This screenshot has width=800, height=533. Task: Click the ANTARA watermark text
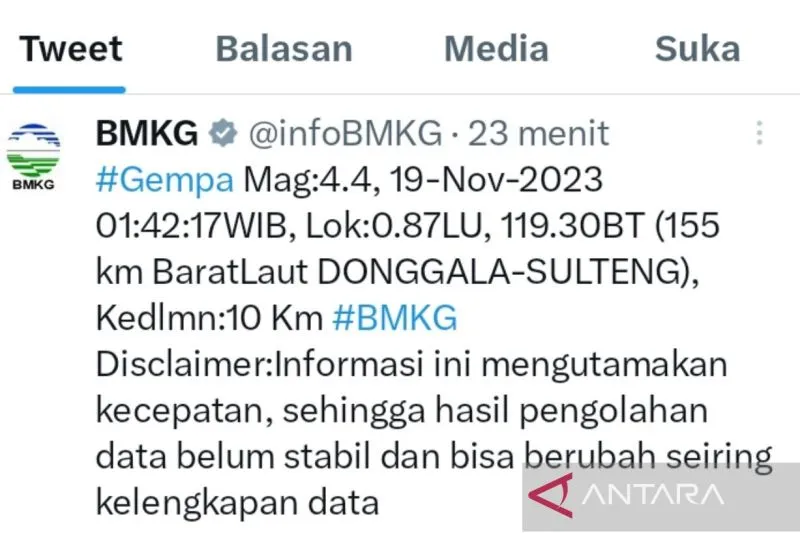(653, 494)
